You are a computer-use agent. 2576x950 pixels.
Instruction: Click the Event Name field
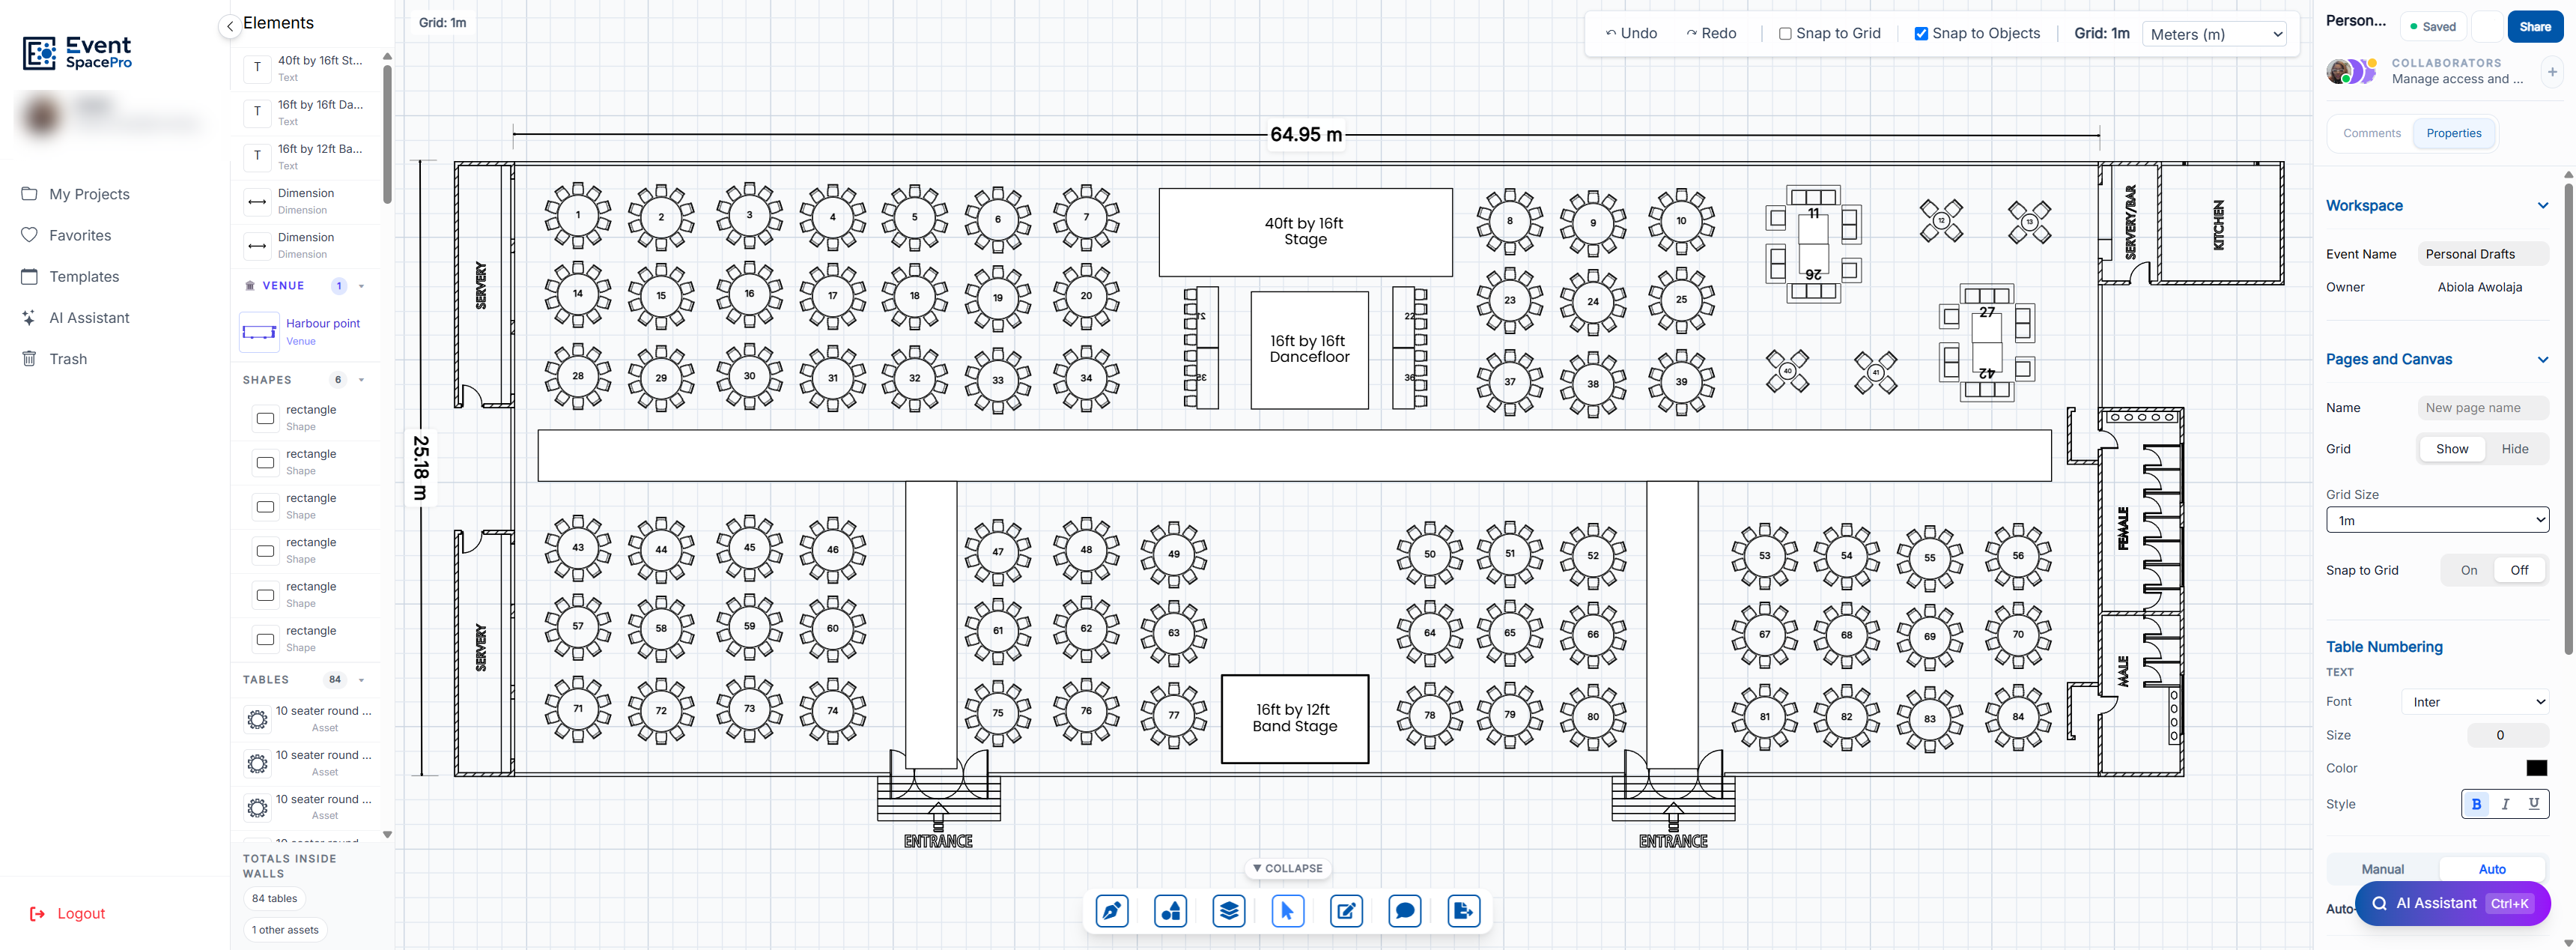click(2482, 254)
